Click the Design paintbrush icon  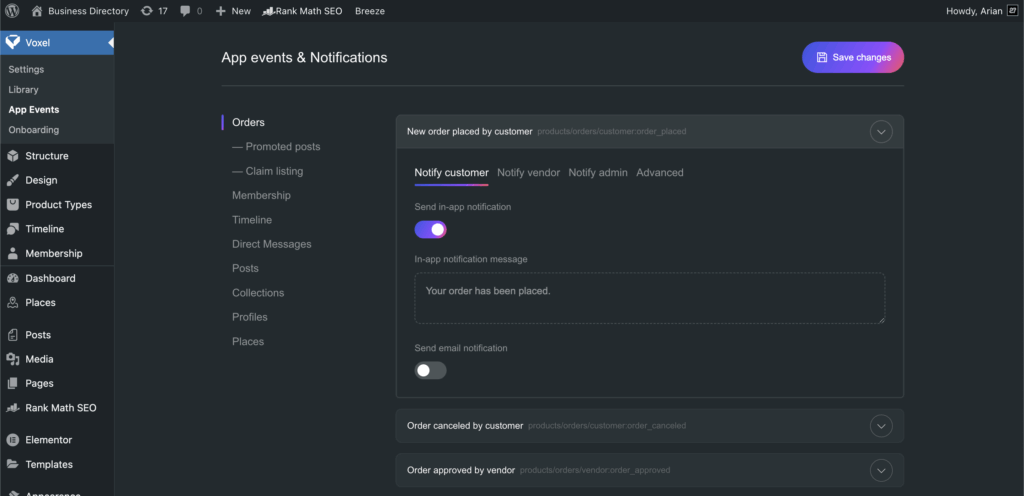click(13, 180)
